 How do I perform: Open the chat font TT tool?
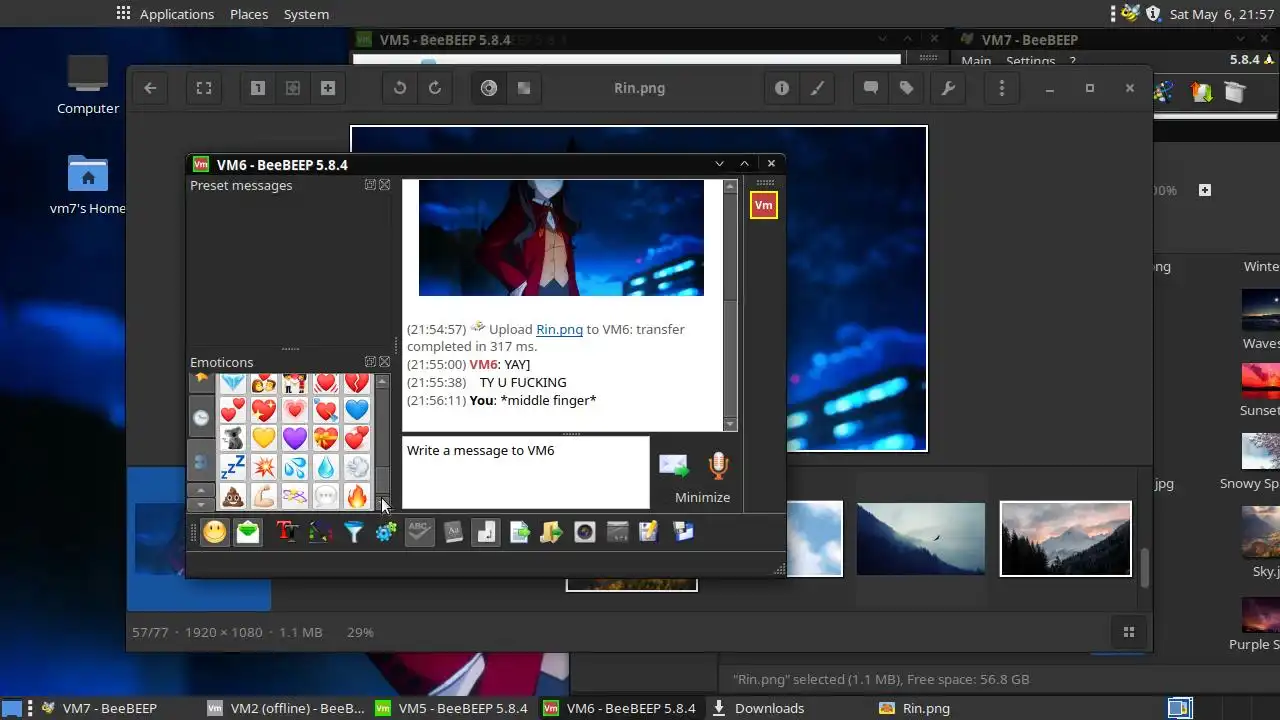(287, 532)
